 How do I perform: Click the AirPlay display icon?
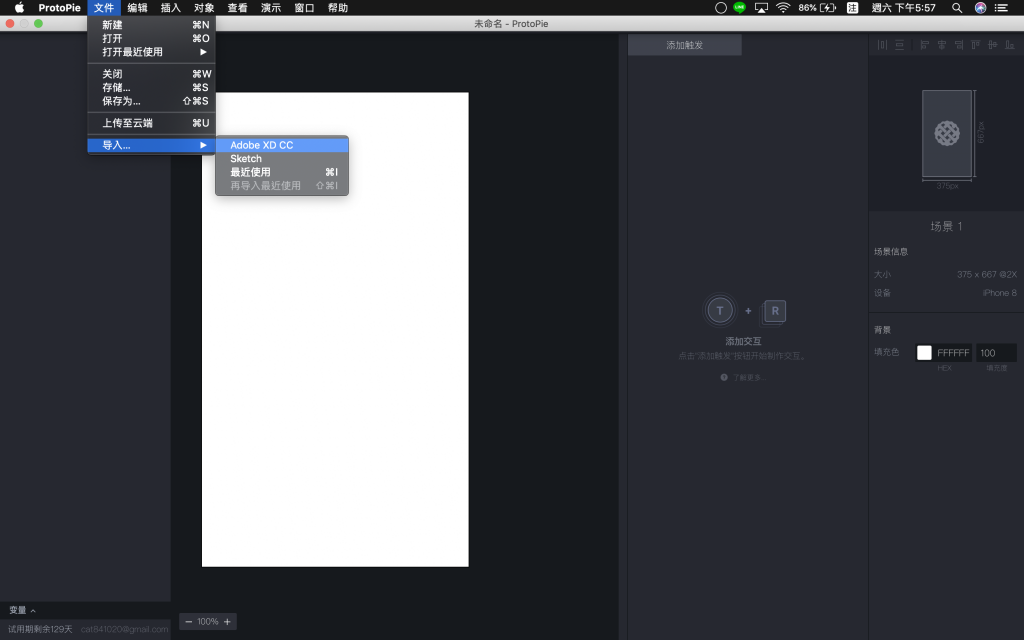click(x=761, y=8)
